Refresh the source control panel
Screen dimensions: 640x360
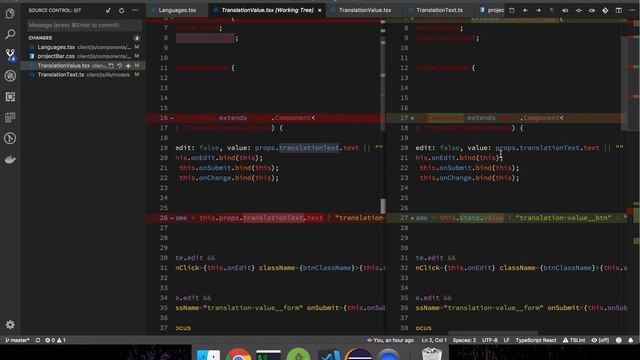tap(122, 10)
